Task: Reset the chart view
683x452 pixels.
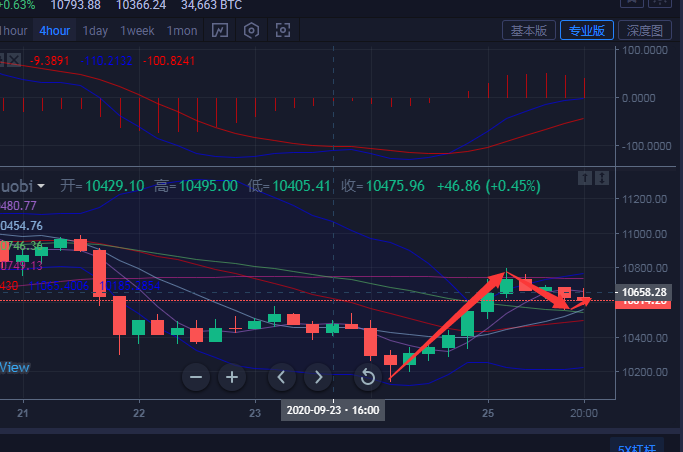Action: pos(368,377)
